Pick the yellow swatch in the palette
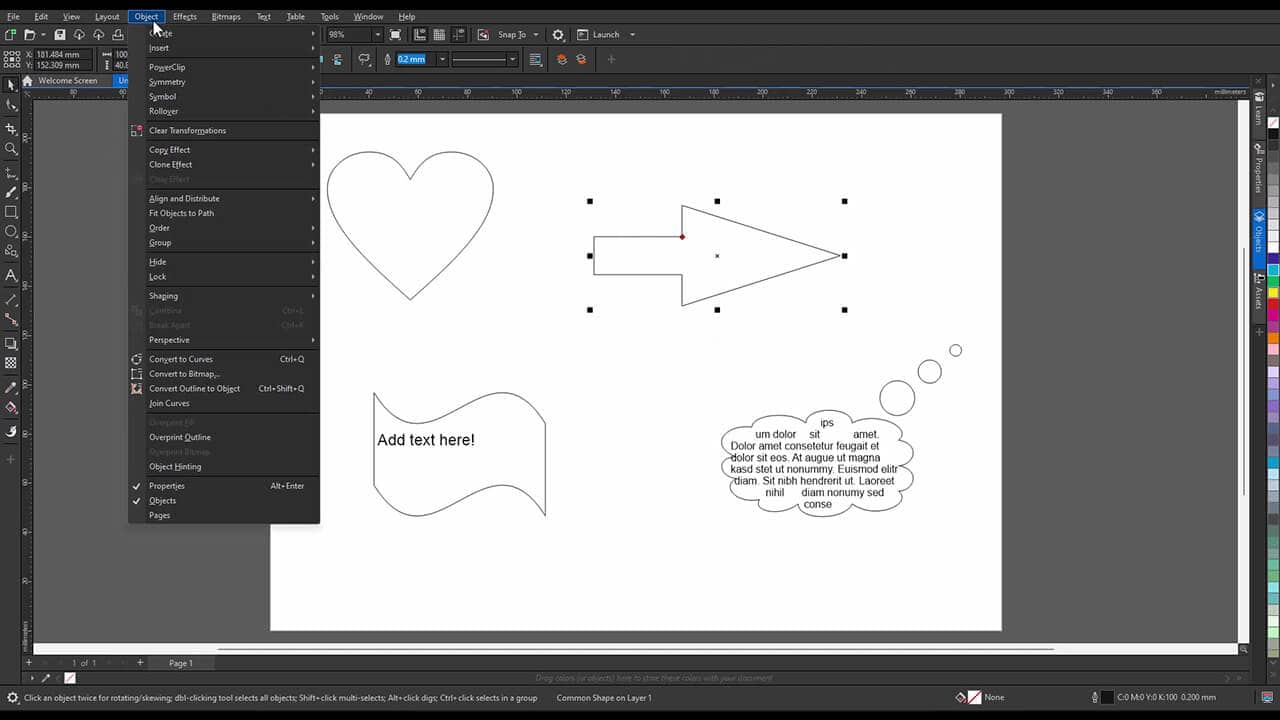The width and height of the screenshot is (1280, 720). [x=1273, y=293]
